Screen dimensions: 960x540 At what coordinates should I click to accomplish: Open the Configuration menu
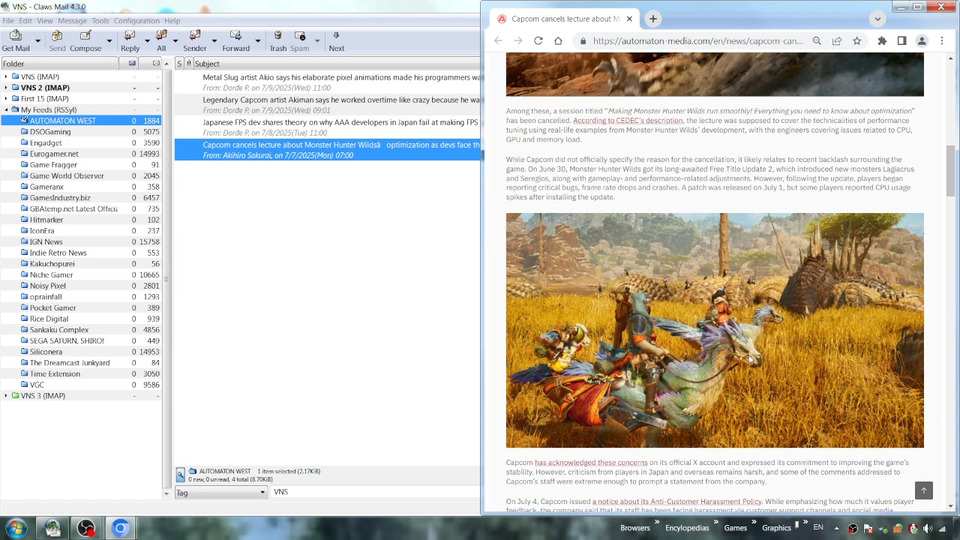pos(137,20)
